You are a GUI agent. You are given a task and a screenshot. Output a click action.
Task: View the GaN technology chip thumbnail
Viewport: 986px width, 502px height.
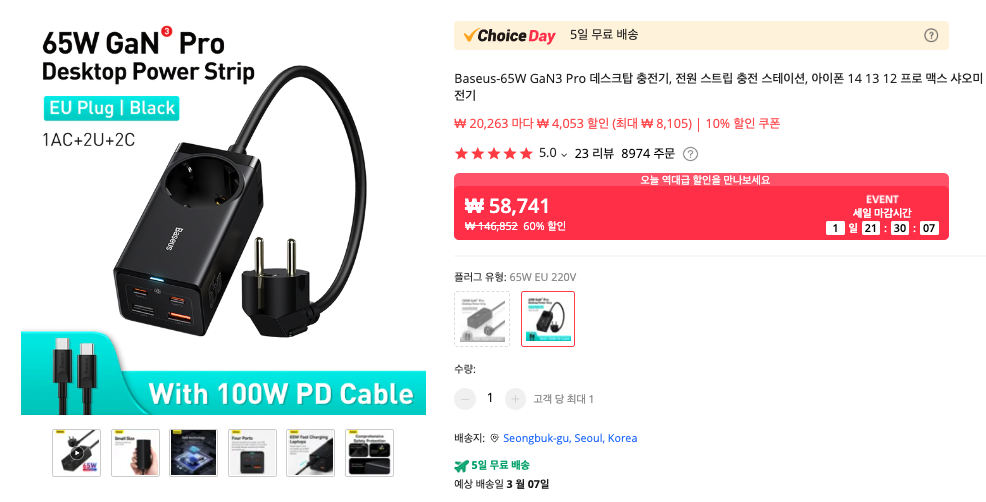point(194,453)
